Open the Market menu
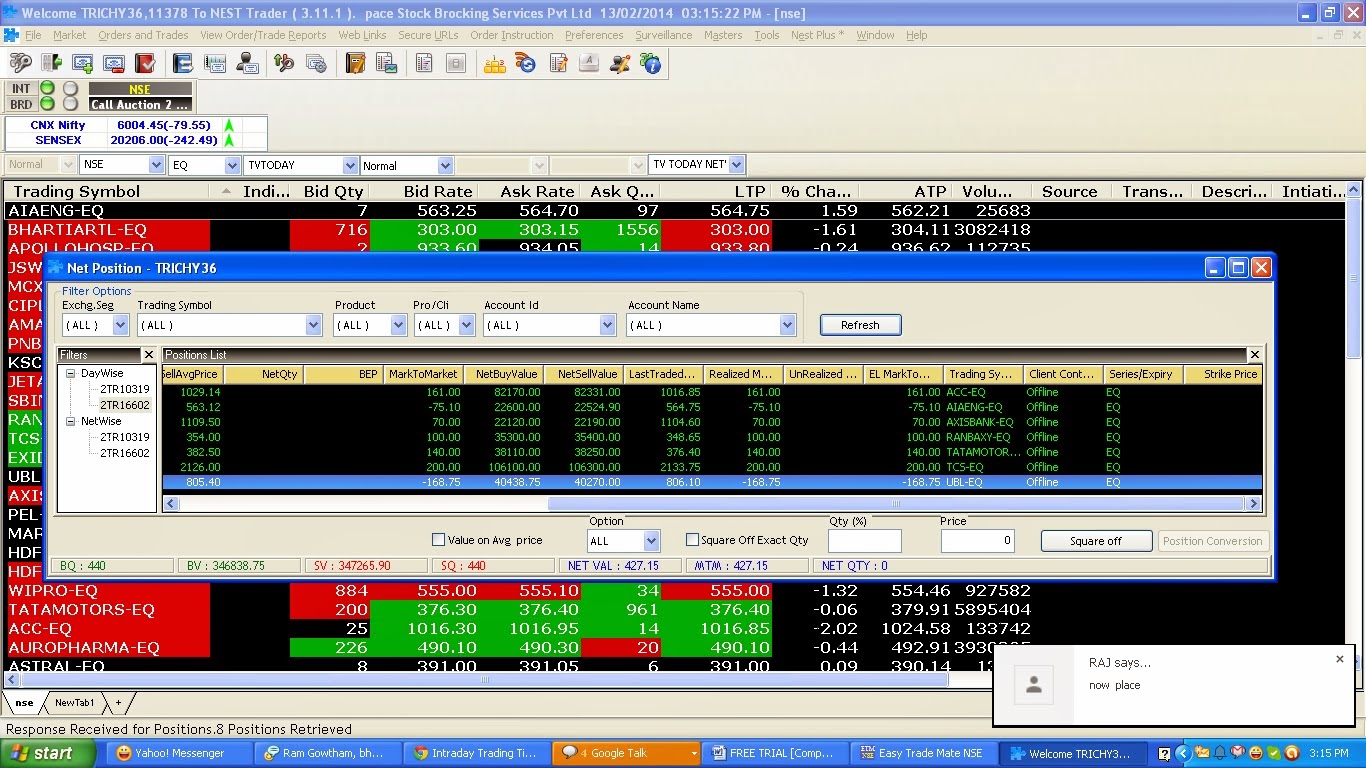This screenshot has height=768, width=1366. [x=70, y=35]
